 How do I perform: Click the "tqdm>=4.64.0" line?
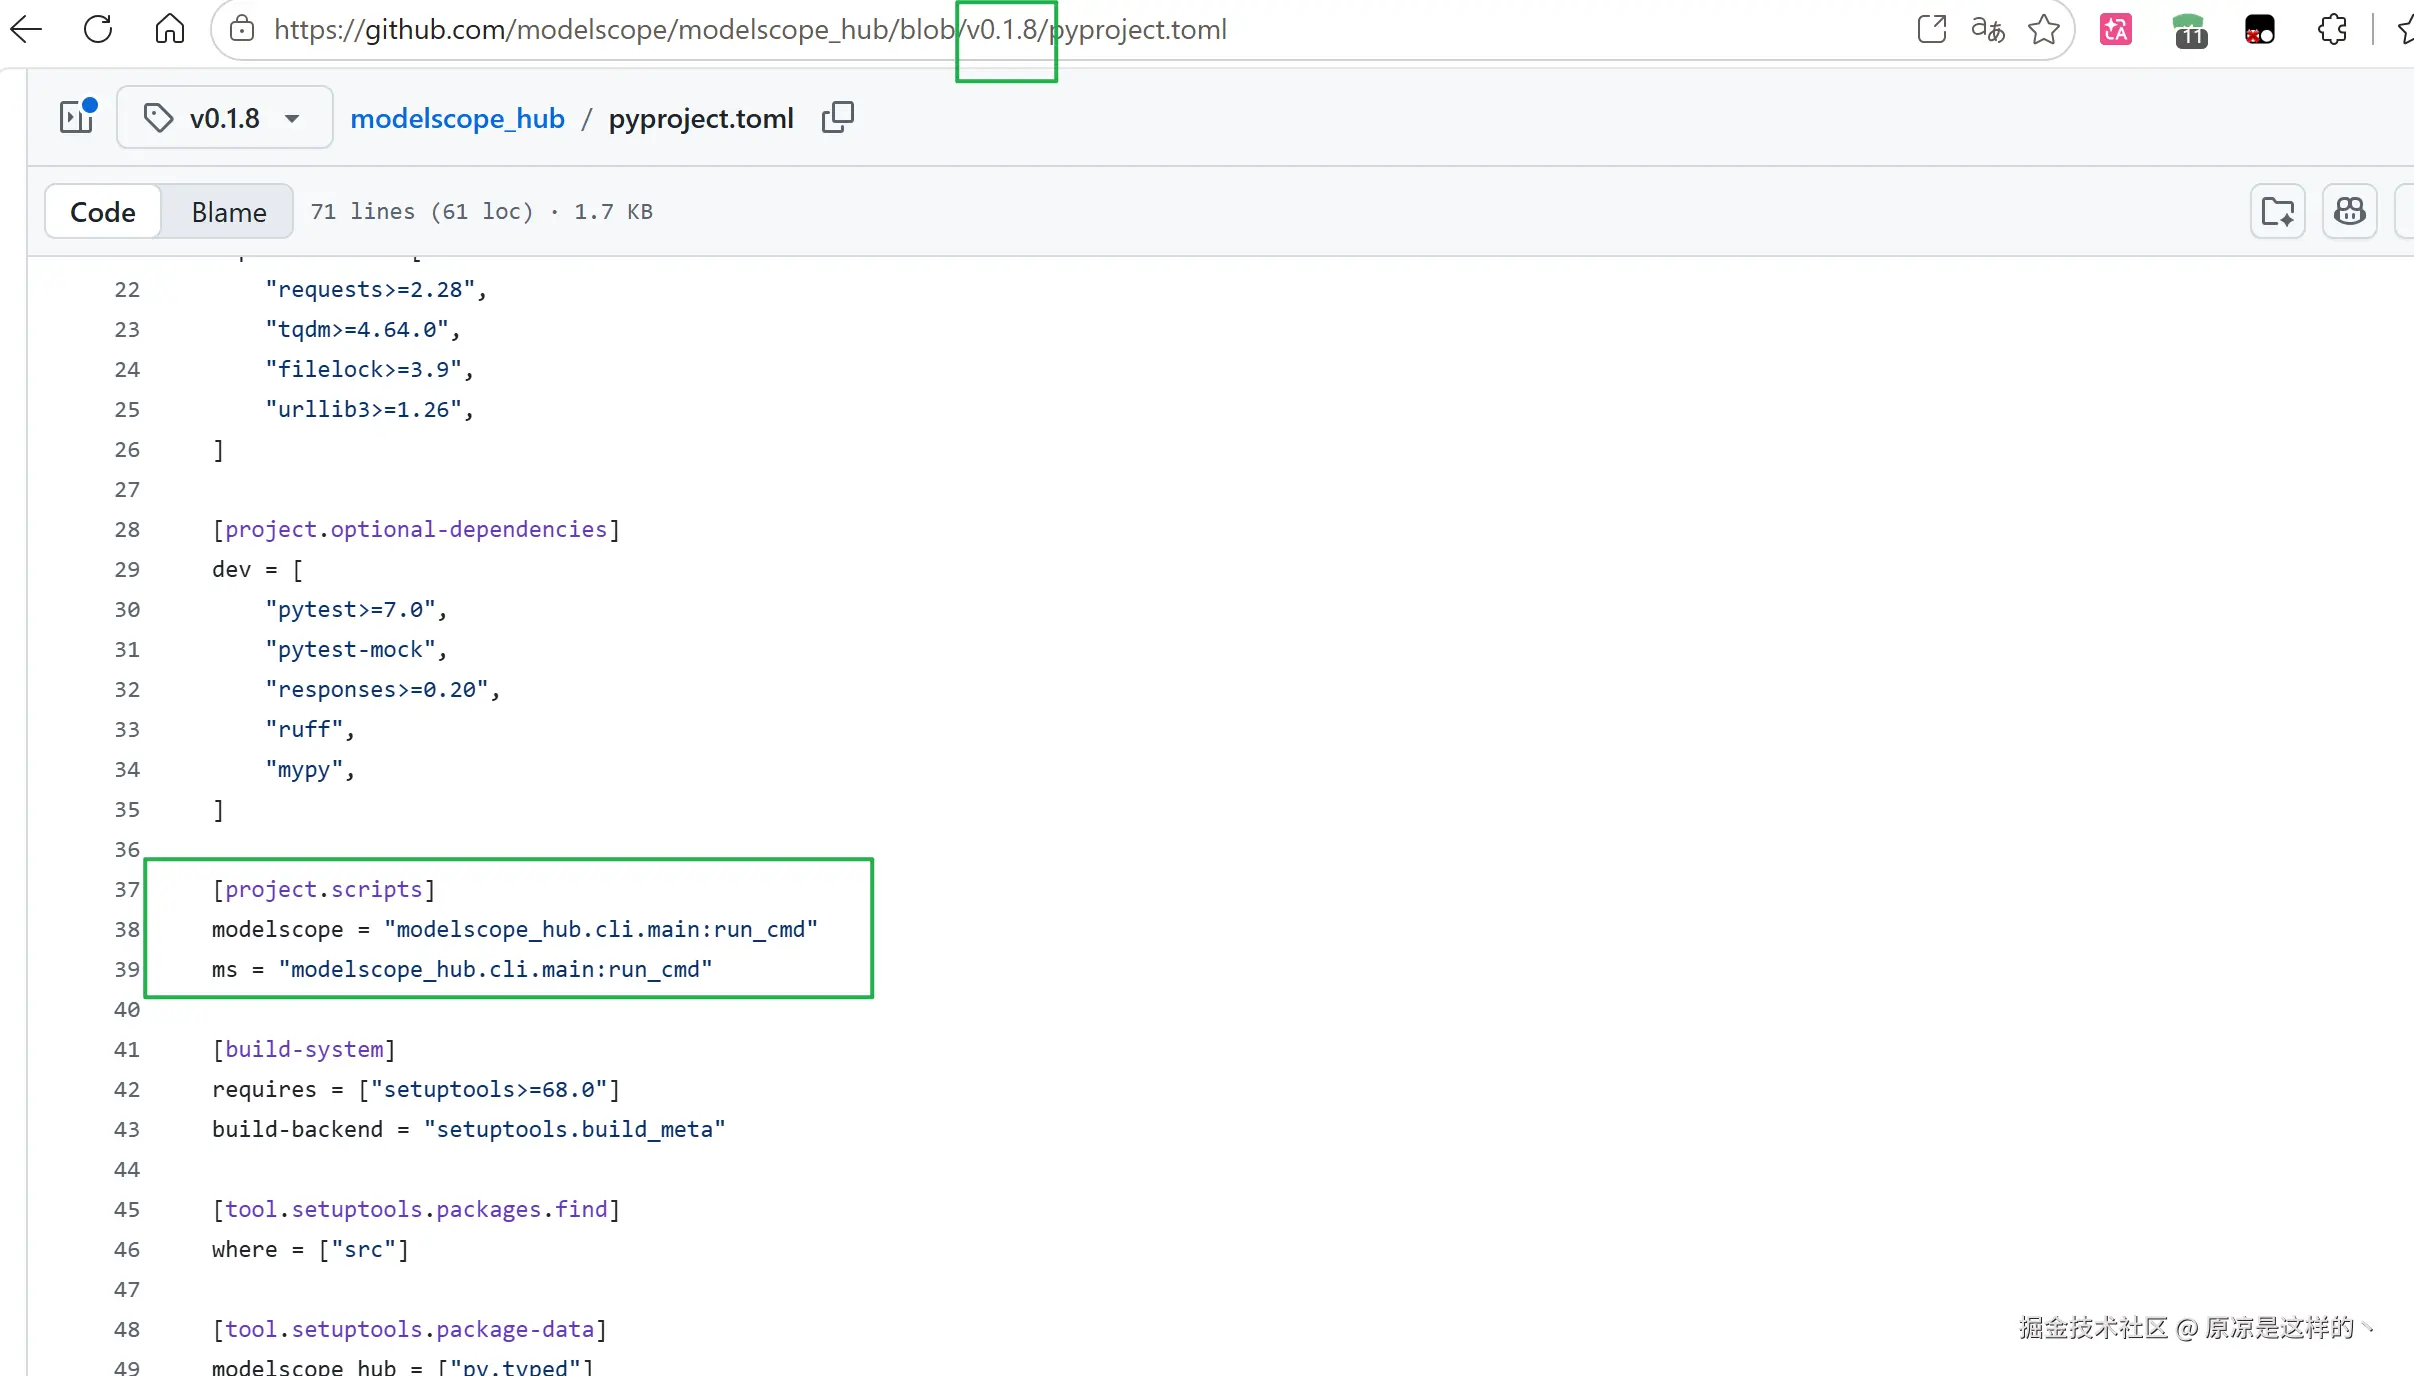[x=363, y=329]
